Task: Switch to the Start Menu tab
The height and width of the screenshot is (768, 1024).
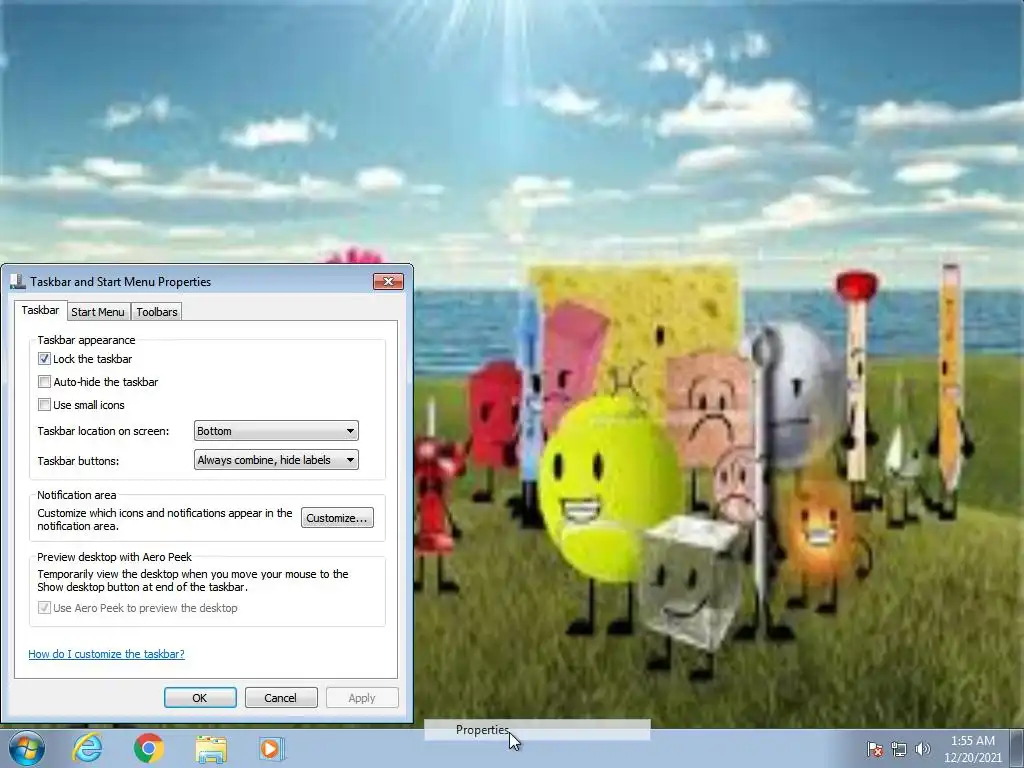Action: (98, 312)
